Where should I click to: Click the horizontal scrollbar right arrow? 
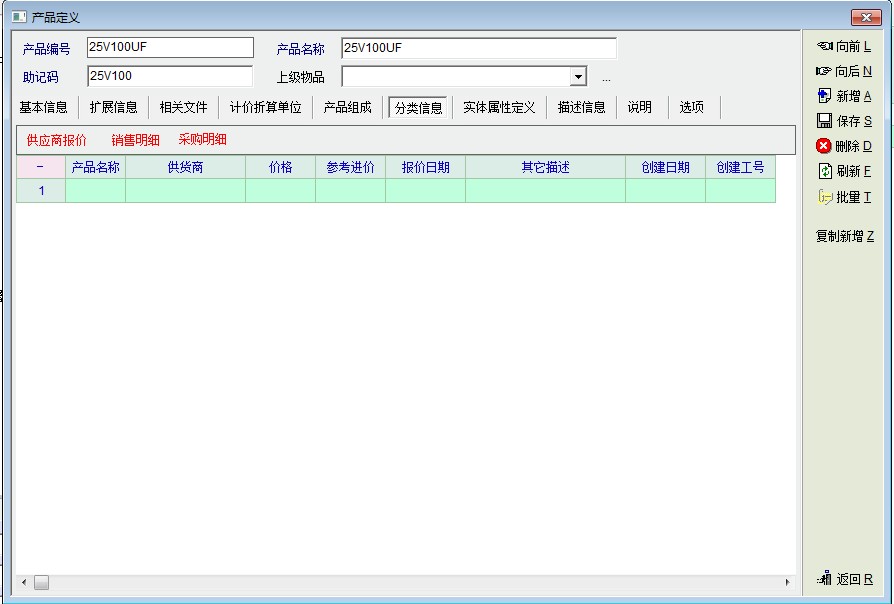[x=787, y=582]
